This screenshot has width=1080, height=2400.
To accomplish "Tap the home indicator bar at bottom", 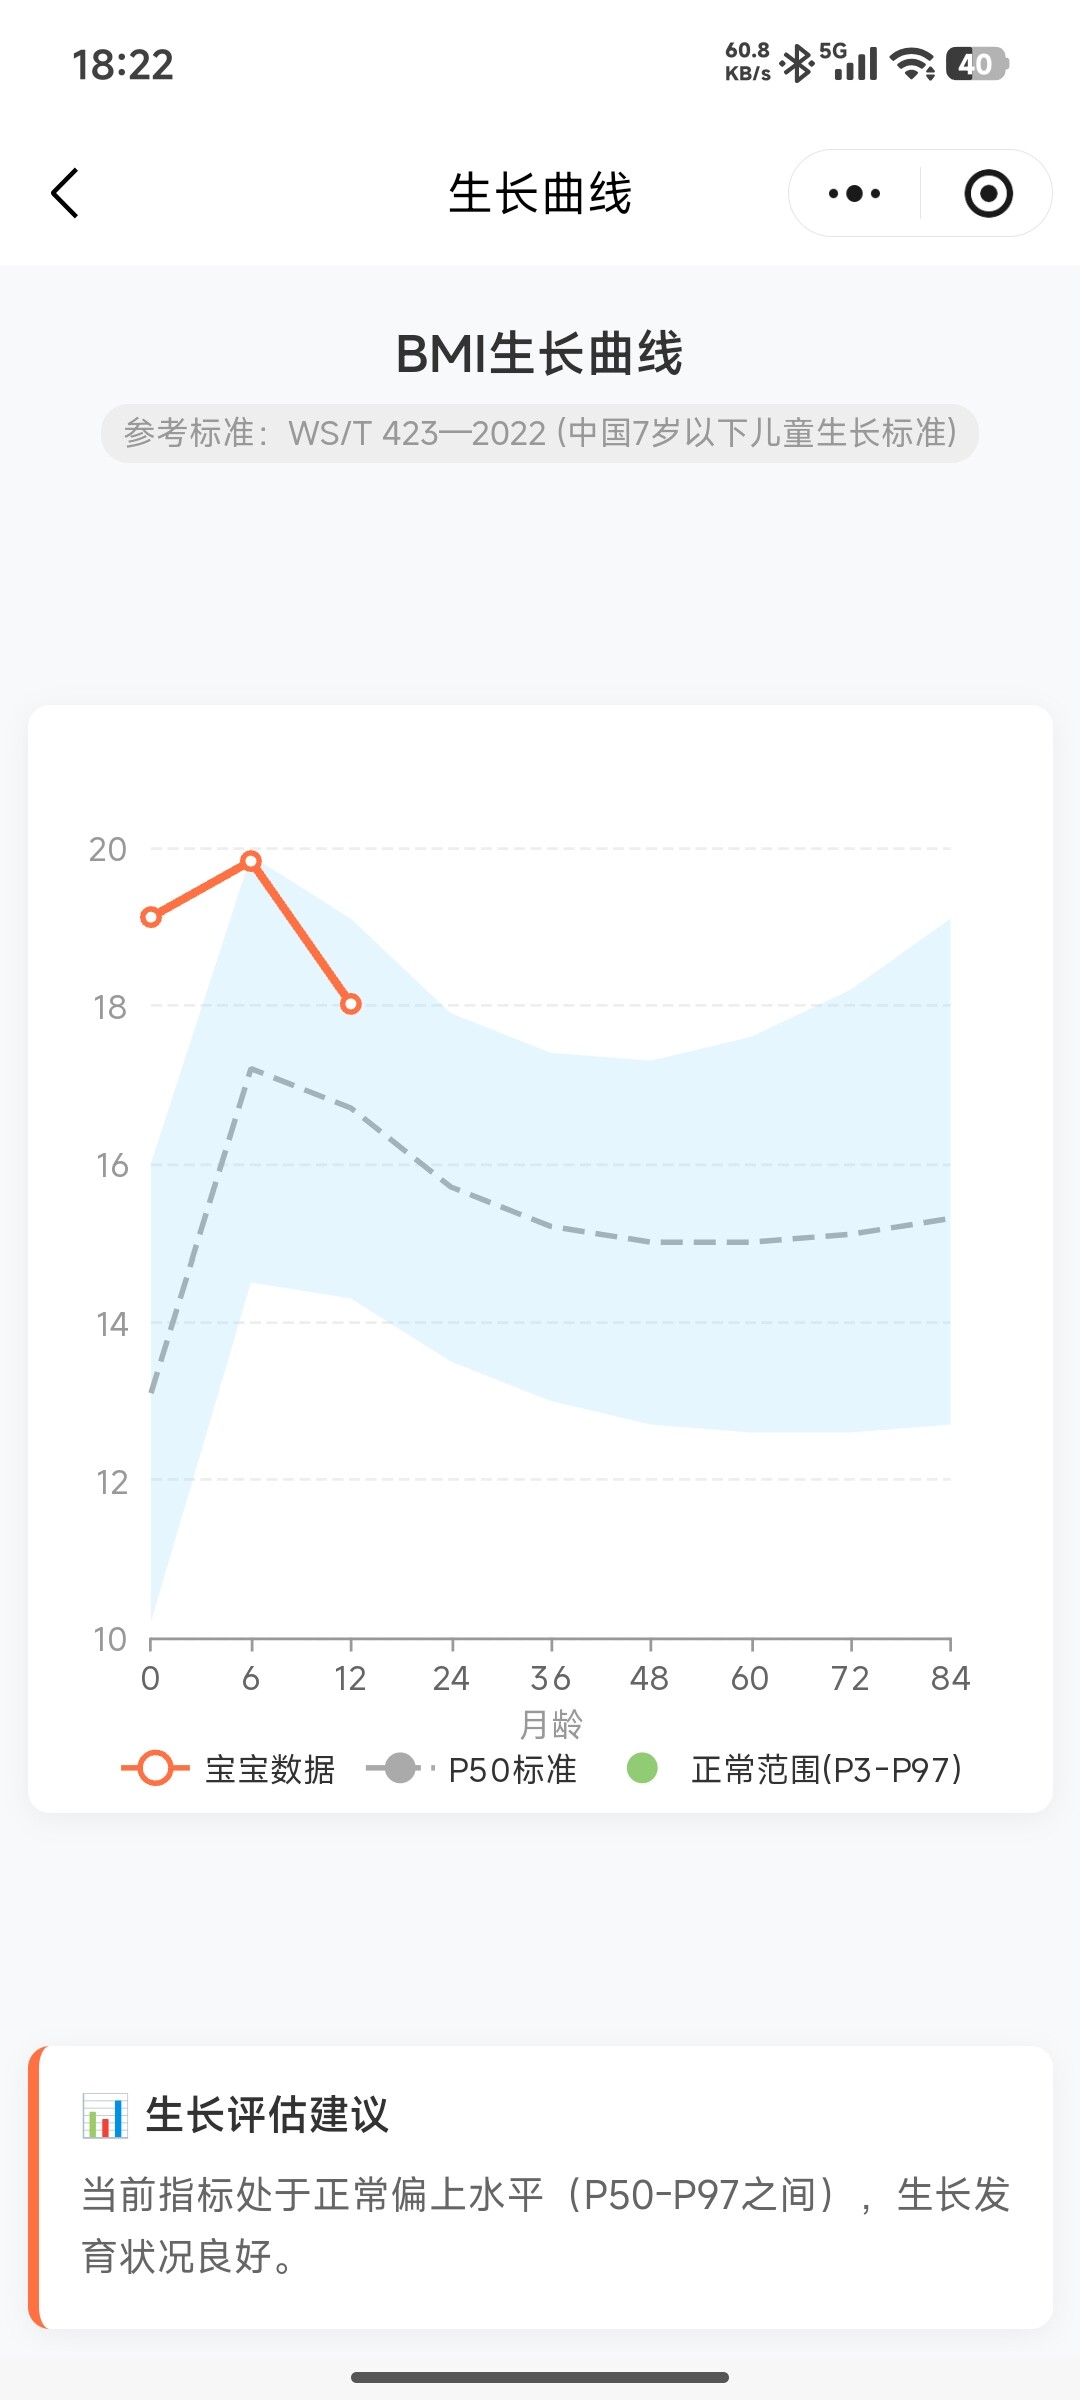I will pyautogui.click(x=540, y=2377).
